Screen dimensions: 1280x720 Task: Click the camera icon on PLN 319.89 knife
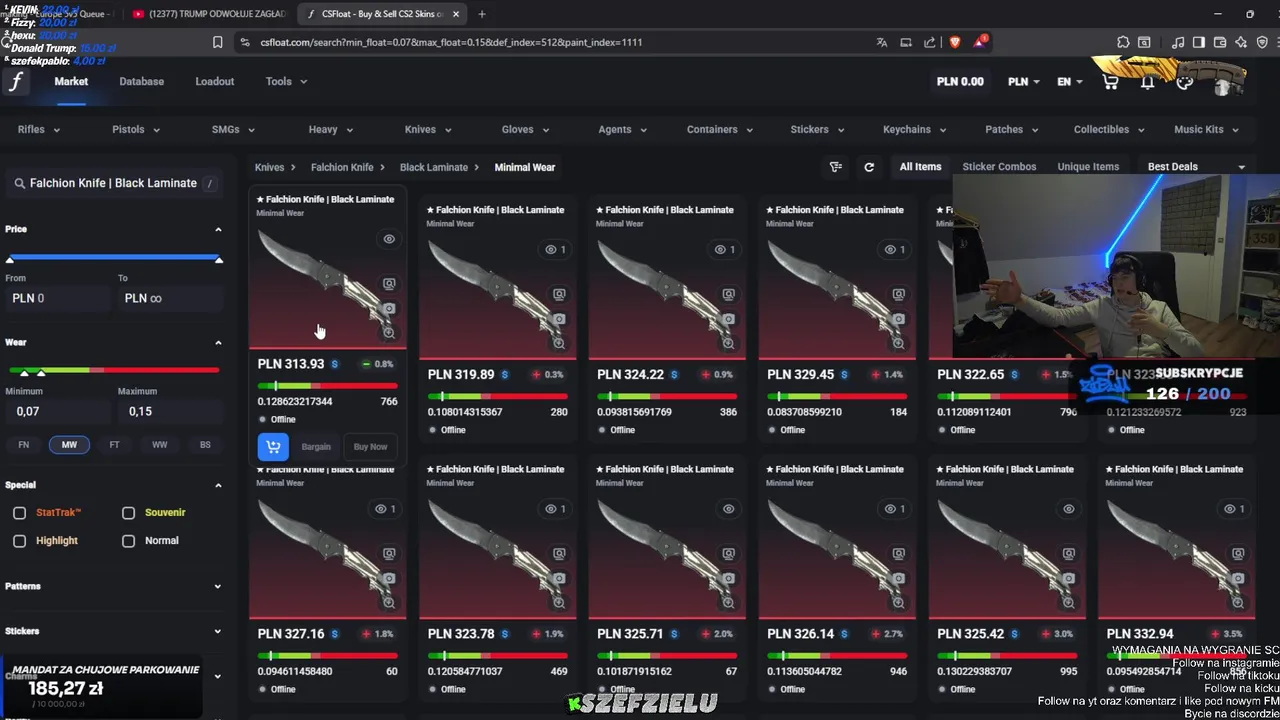tap(559, 318)
